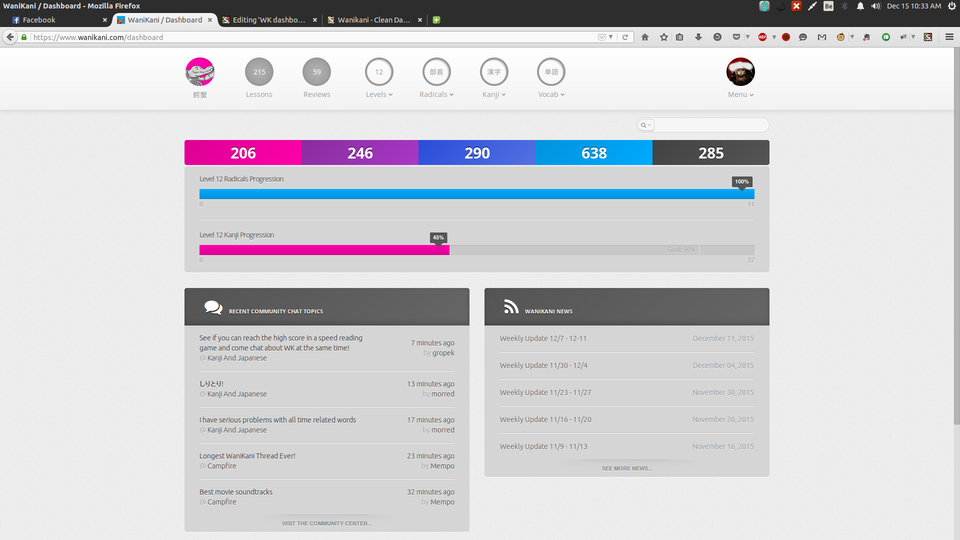Switch to the Facebook tab
Viewport: 960px width, 540px height.
(59, 20)
